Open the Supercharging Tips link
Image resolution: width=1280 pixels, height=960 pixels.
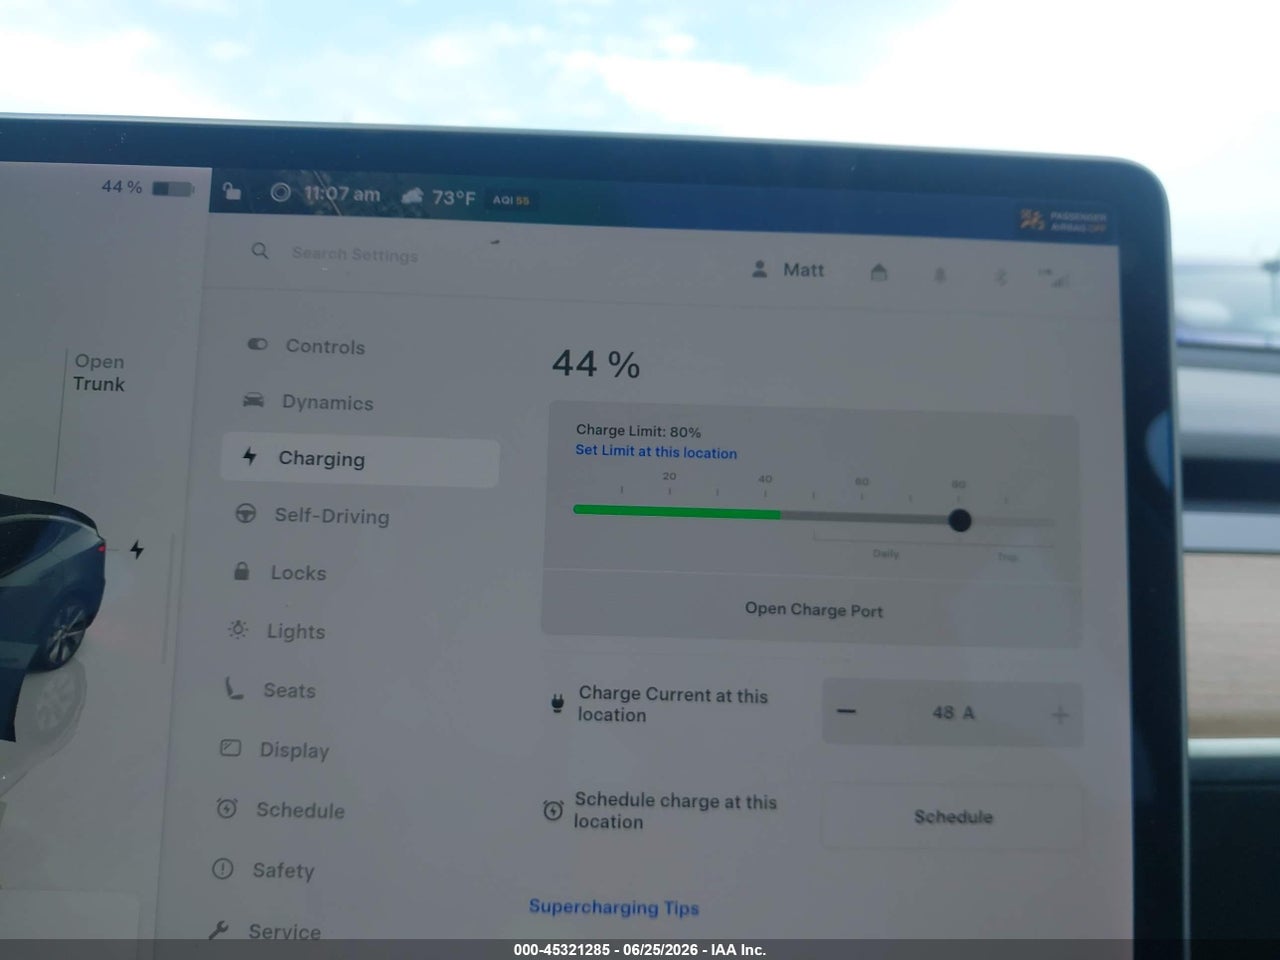click(x=614, y=907)
